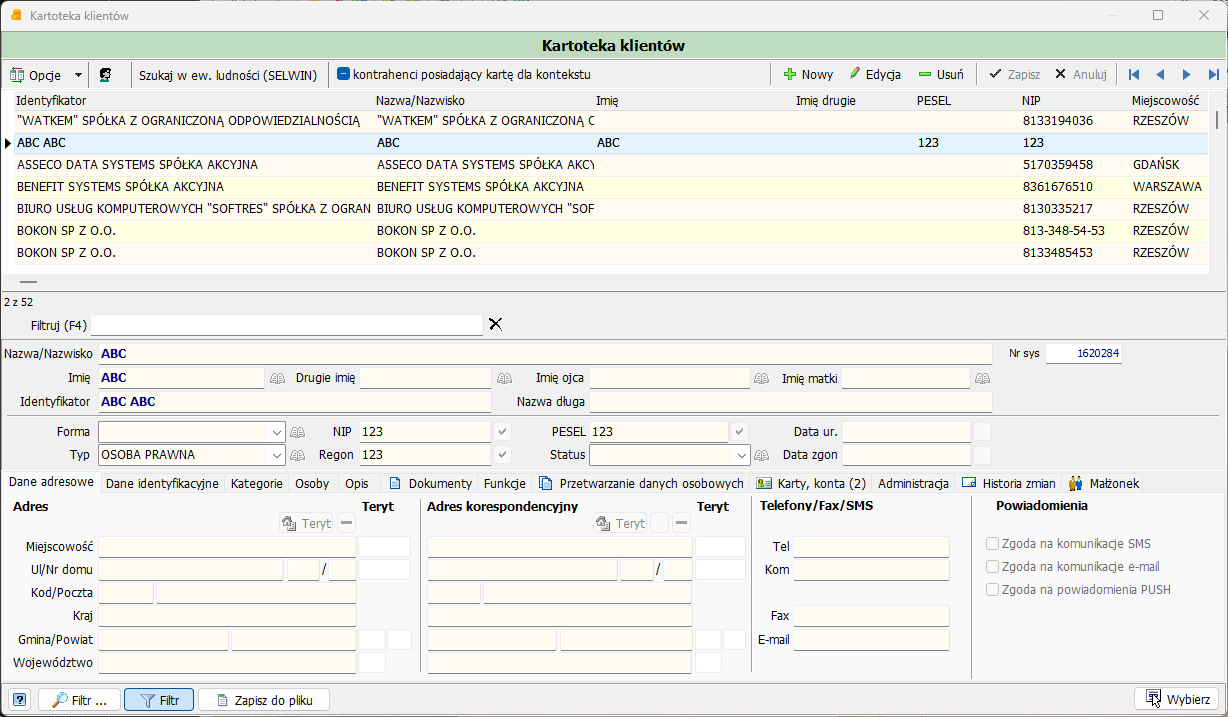Enable Zgoda na komunikacje SMS checkbox
Image resolution: width=1228 pixels, height=717 pixels.
click(992, 544)
